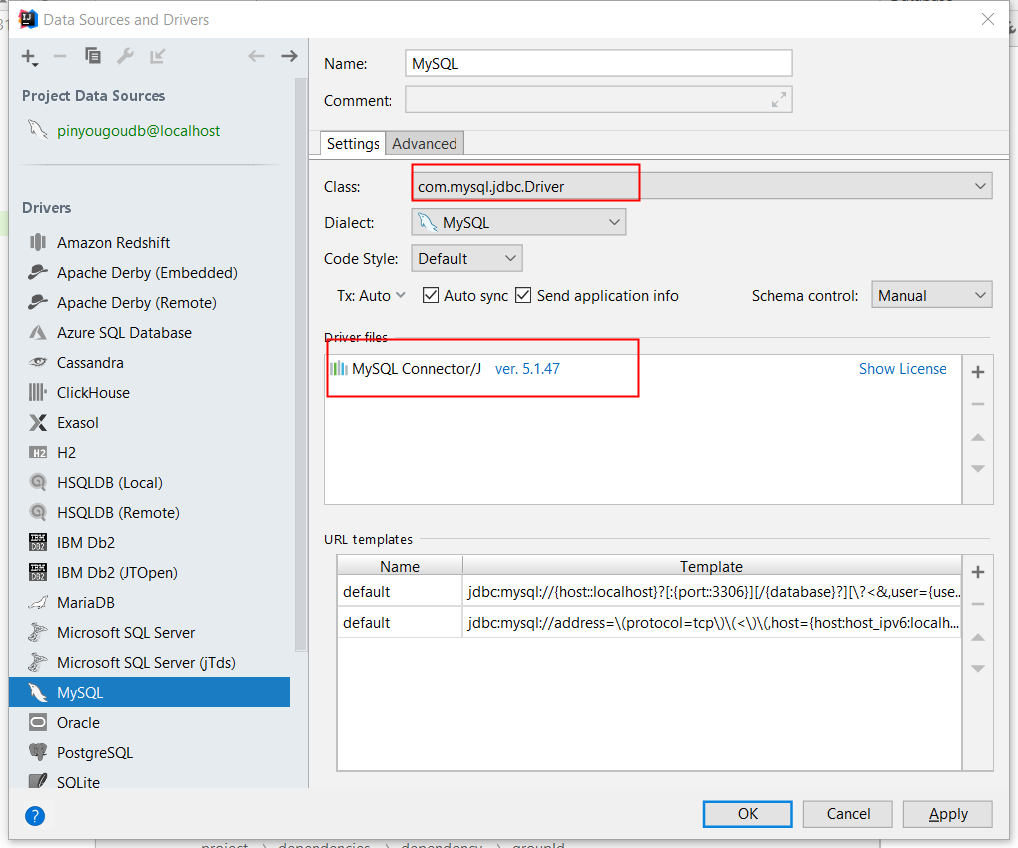This screenshot has width=1018, height=848.
Task: Remove URL template with minus
Action: (978, 604)
